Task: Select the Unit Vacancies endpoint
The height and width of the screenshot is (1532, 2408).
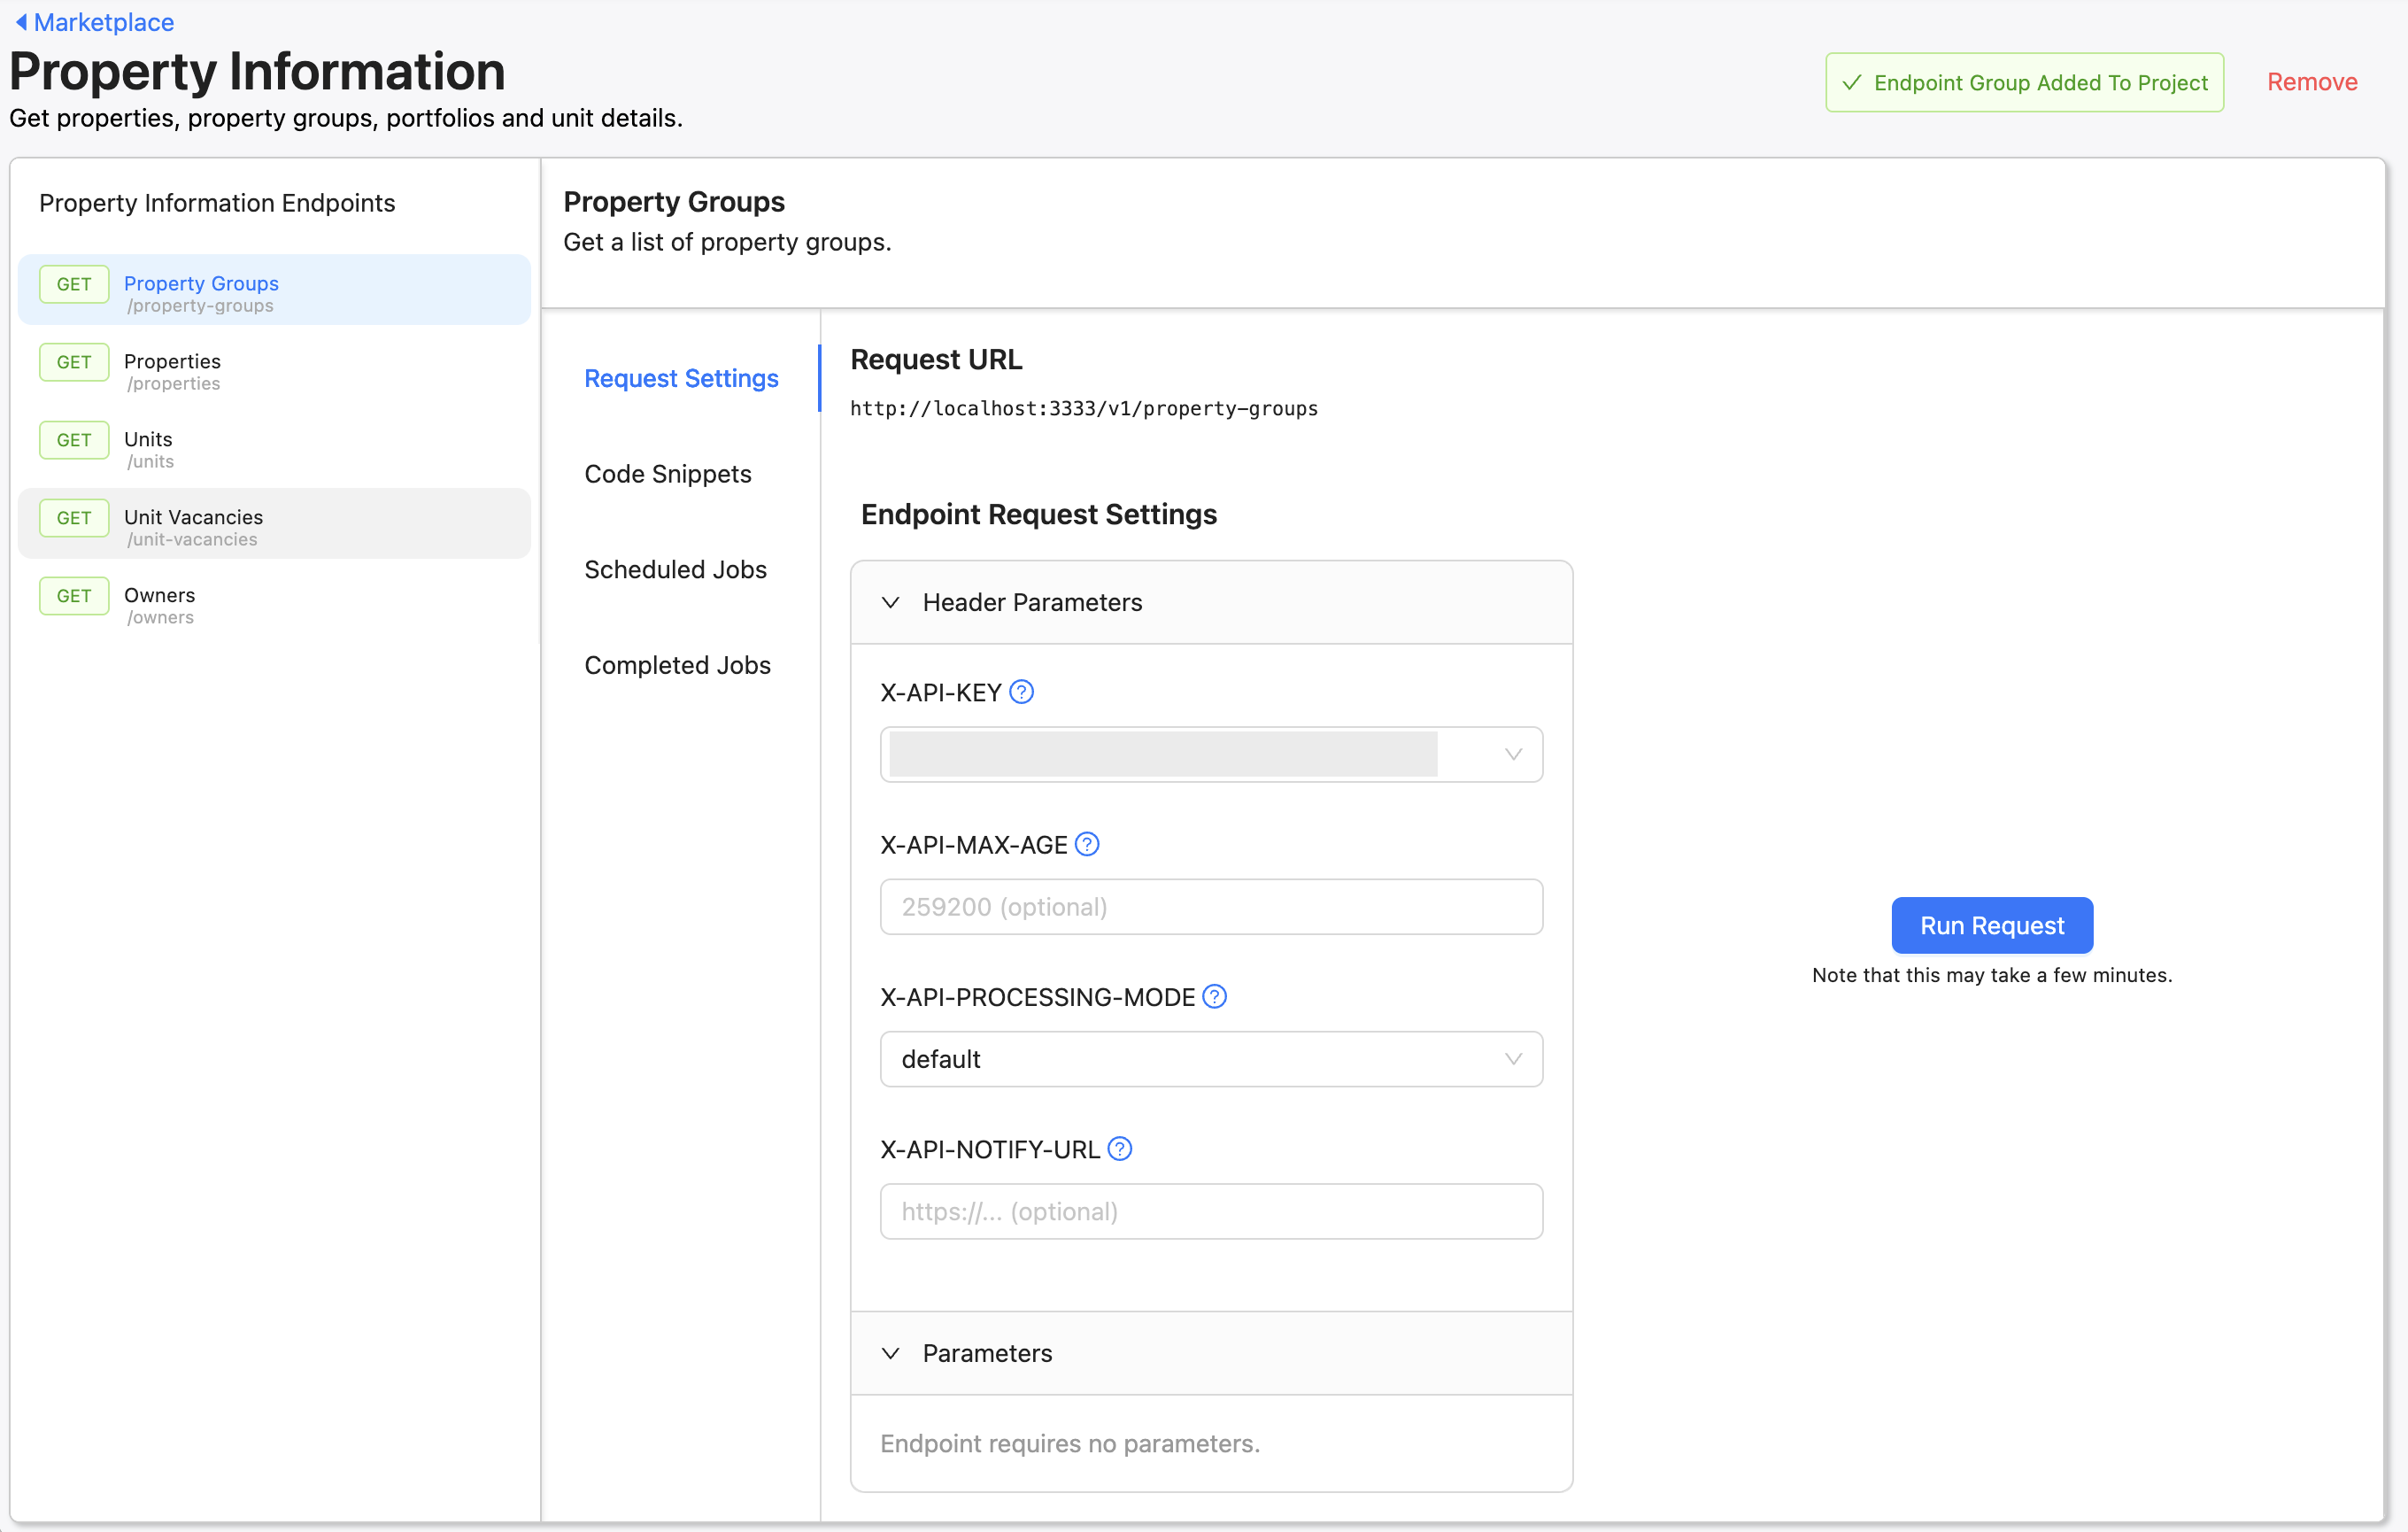Action: click(193, 517)
